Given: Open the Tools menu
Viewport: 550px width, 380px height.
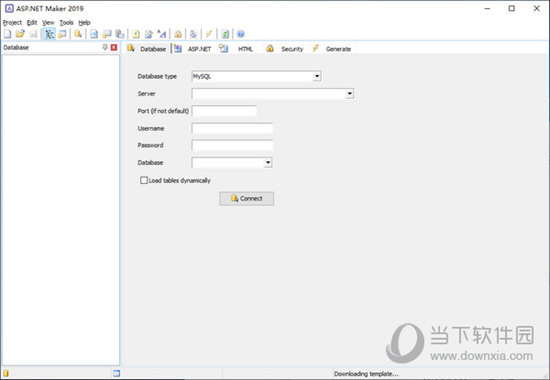Looking at the screenshot, I should coord(66,22).
